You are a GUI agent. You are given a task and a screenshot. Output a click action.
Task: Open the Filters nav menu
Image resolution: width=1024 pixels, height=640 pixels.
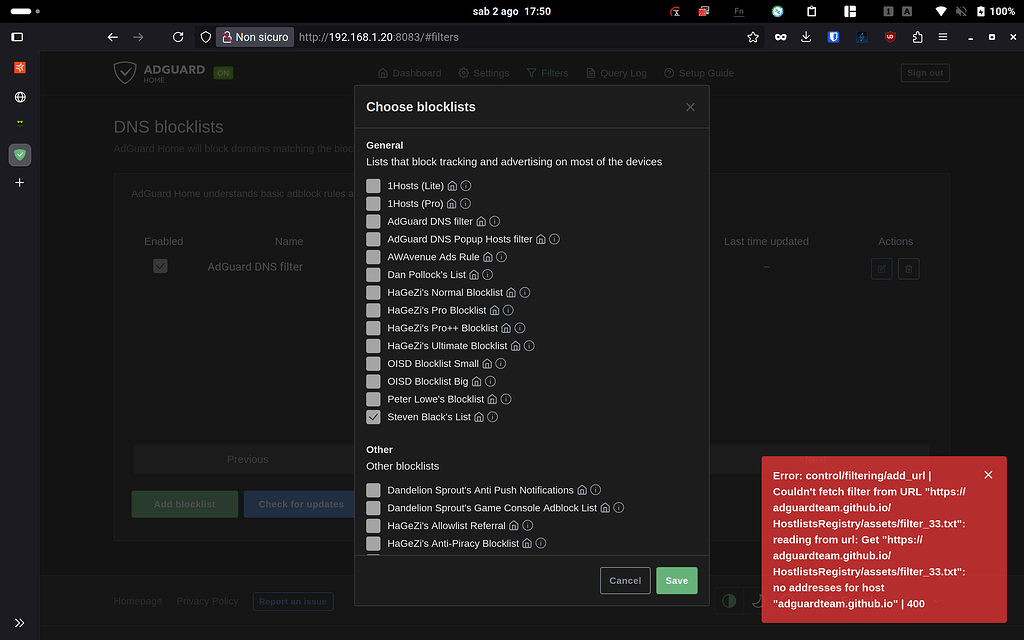[547, 73]
